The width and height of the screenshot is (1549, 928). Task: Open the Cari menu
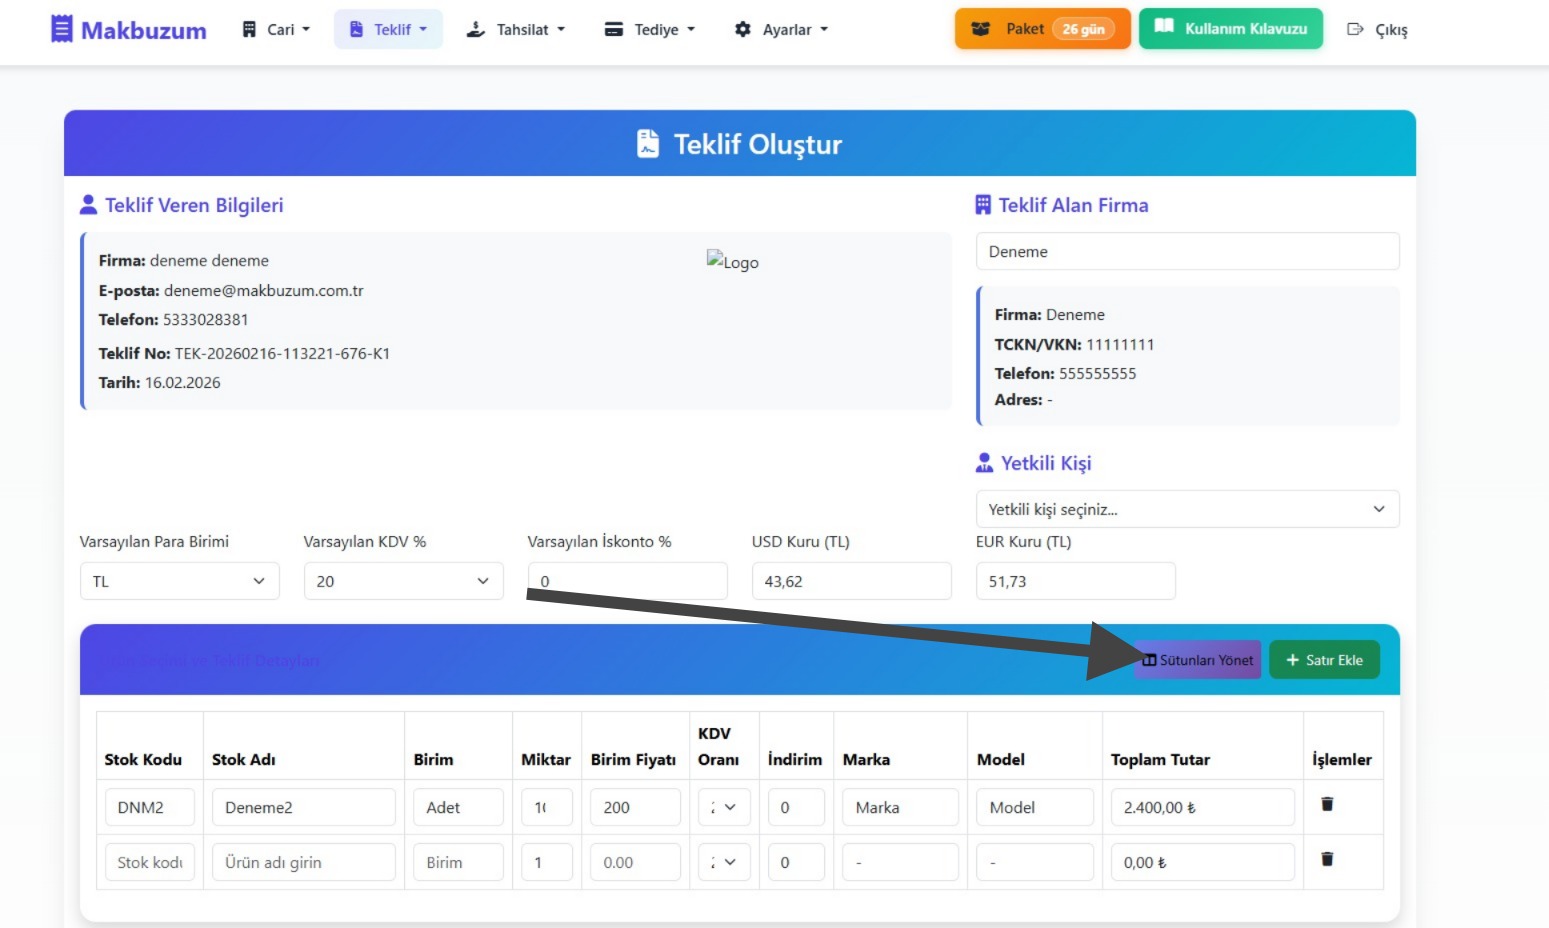[x=276, y=30]
